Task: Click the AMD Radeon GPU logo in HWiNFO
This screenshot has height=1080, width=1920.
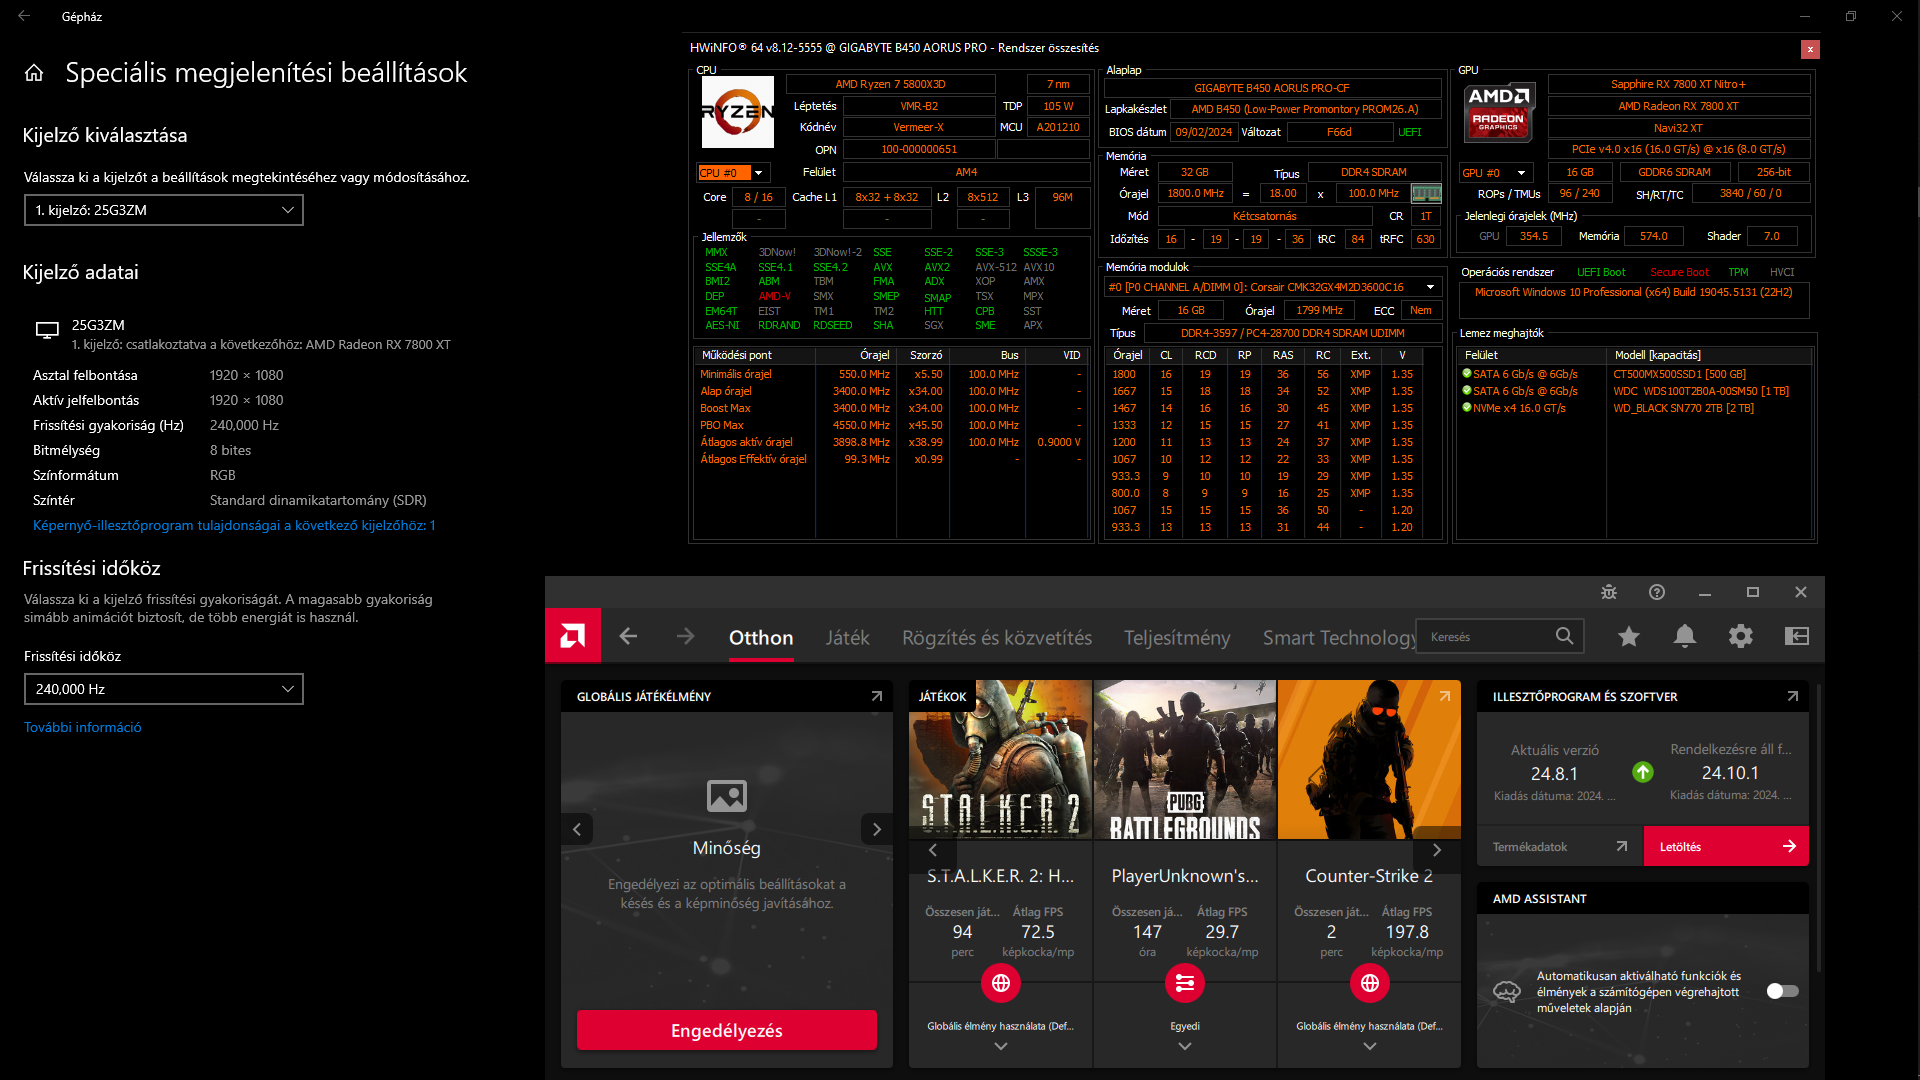Action: point(1500,112)
